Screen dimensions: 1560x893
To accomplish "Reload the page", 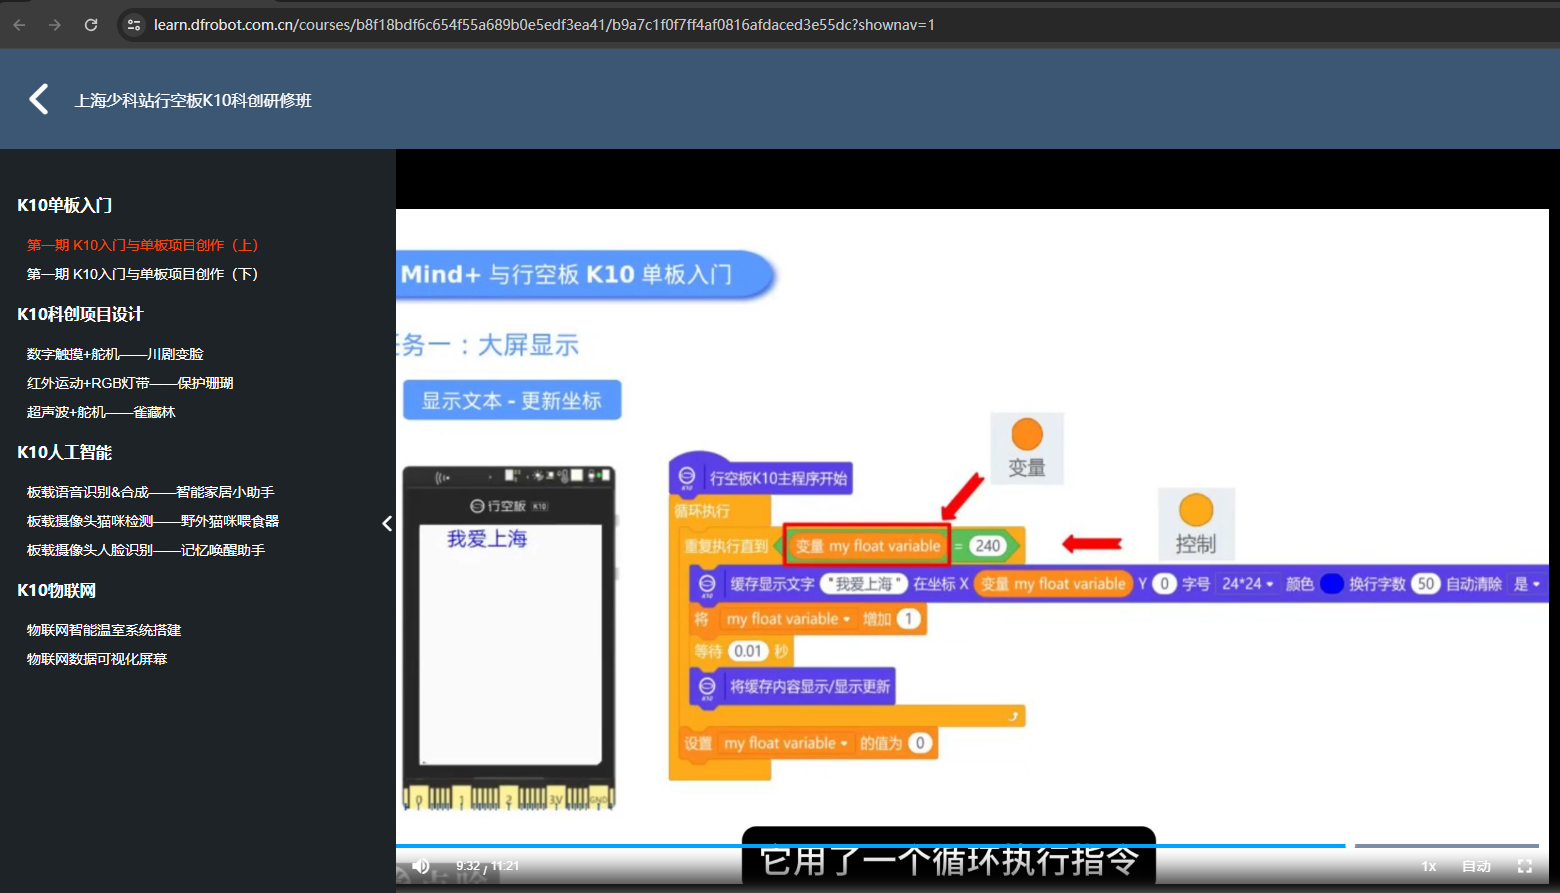I will (x=91, y=25).
